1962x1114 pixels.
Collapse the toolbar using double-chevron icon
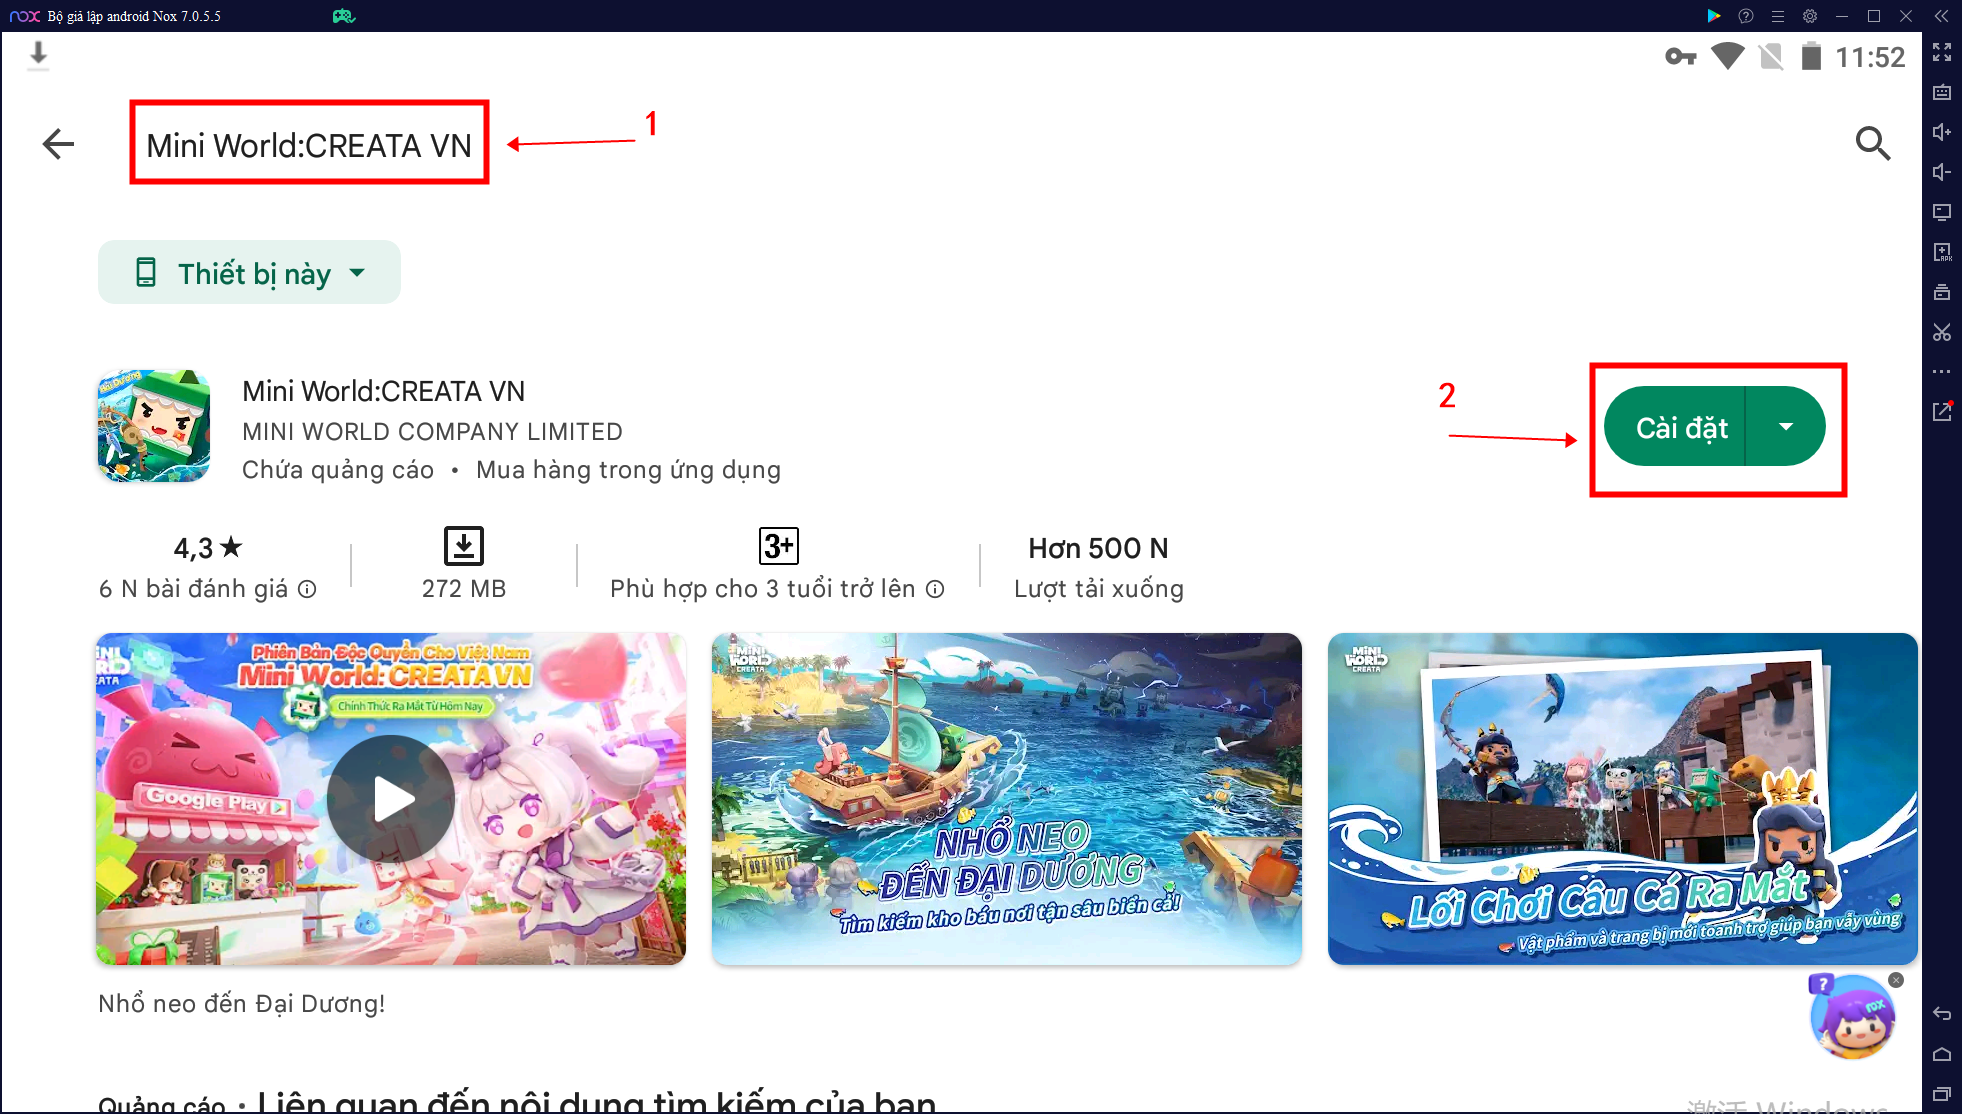click(1941, 16)
